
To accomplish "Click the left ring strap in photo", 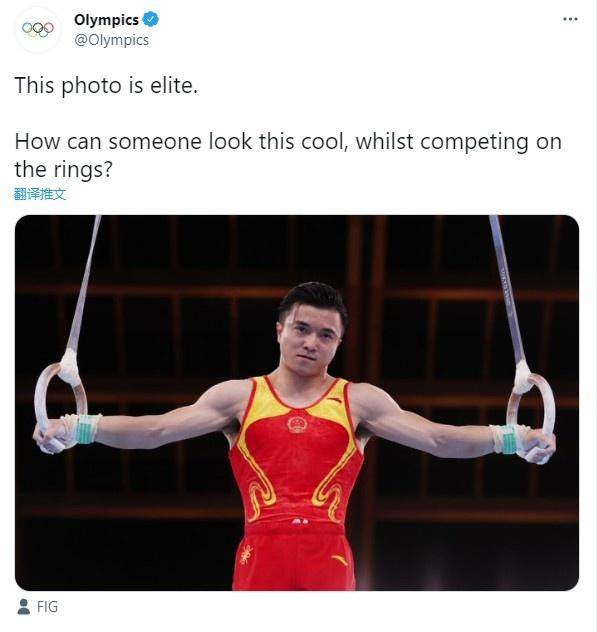I will 84,284.
